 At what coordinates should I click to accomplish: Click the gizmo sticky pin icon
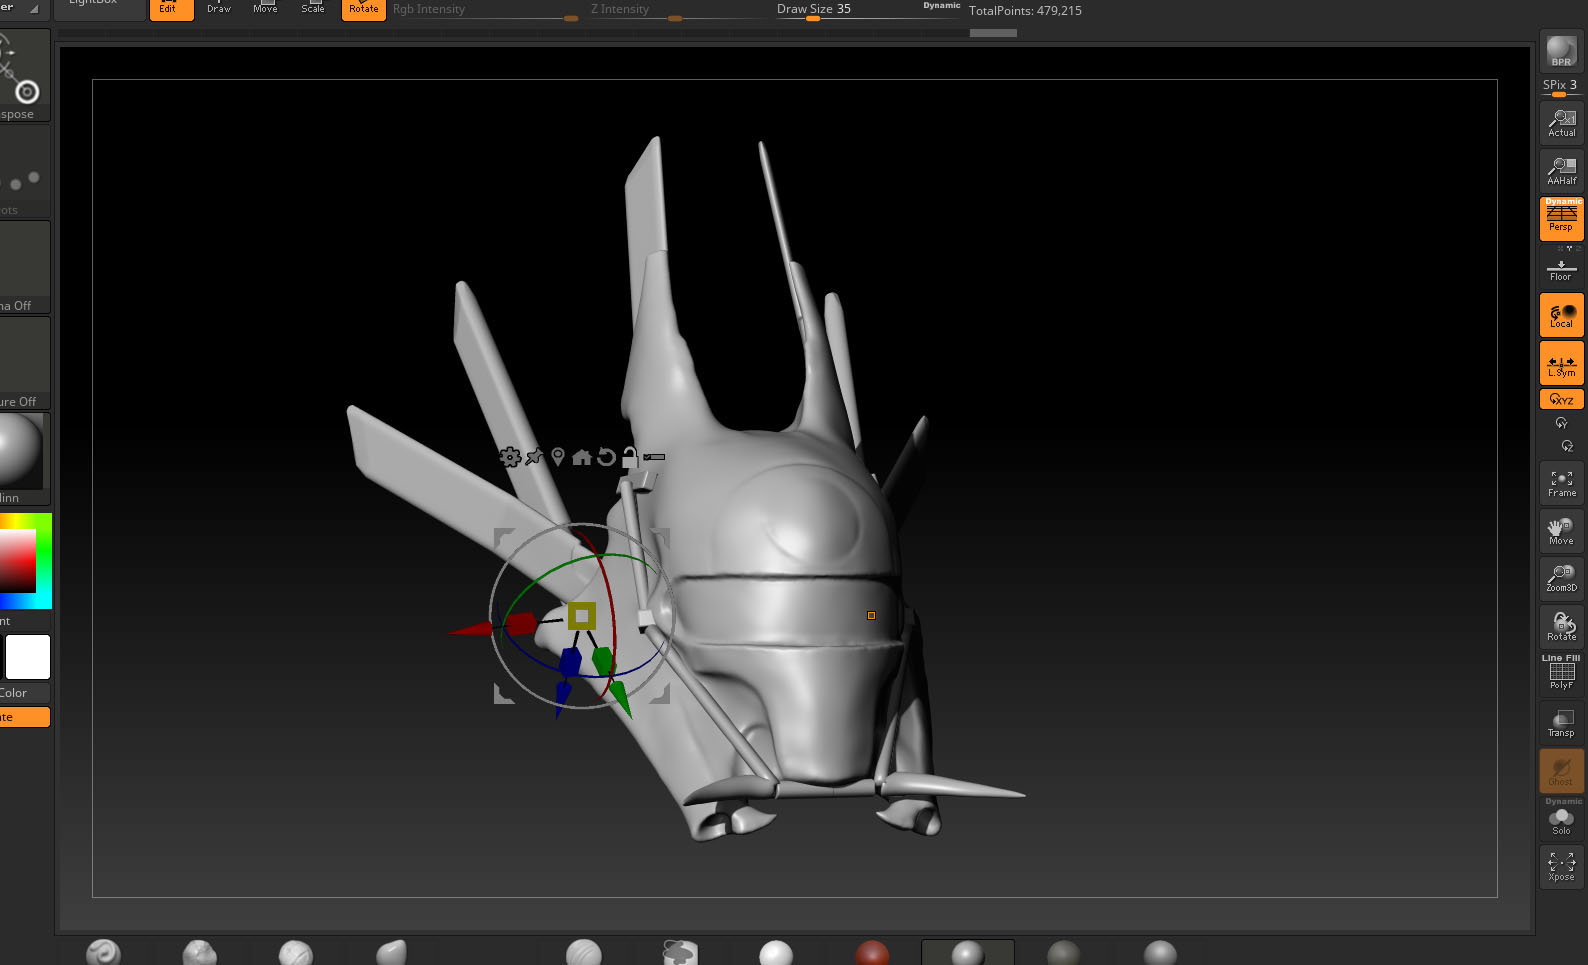tap(535, 457)
